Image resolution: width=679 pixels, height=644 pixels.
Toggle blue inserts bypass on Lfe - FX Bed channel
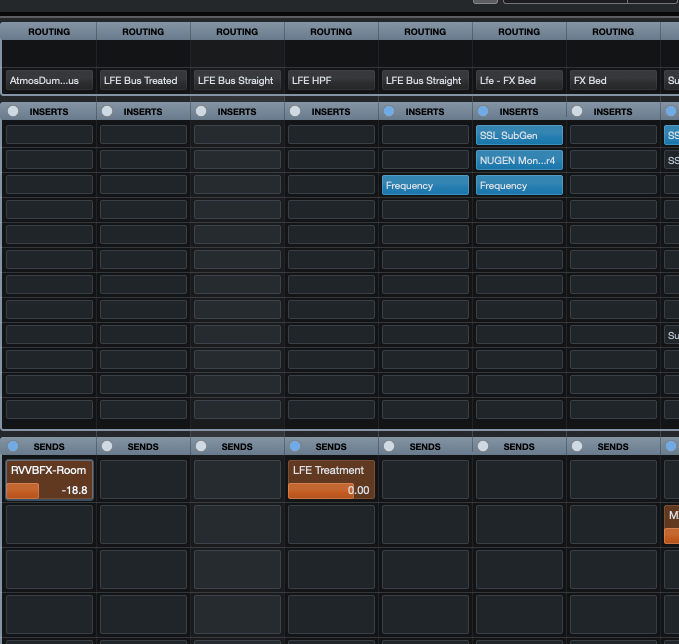tap(483, 111)
